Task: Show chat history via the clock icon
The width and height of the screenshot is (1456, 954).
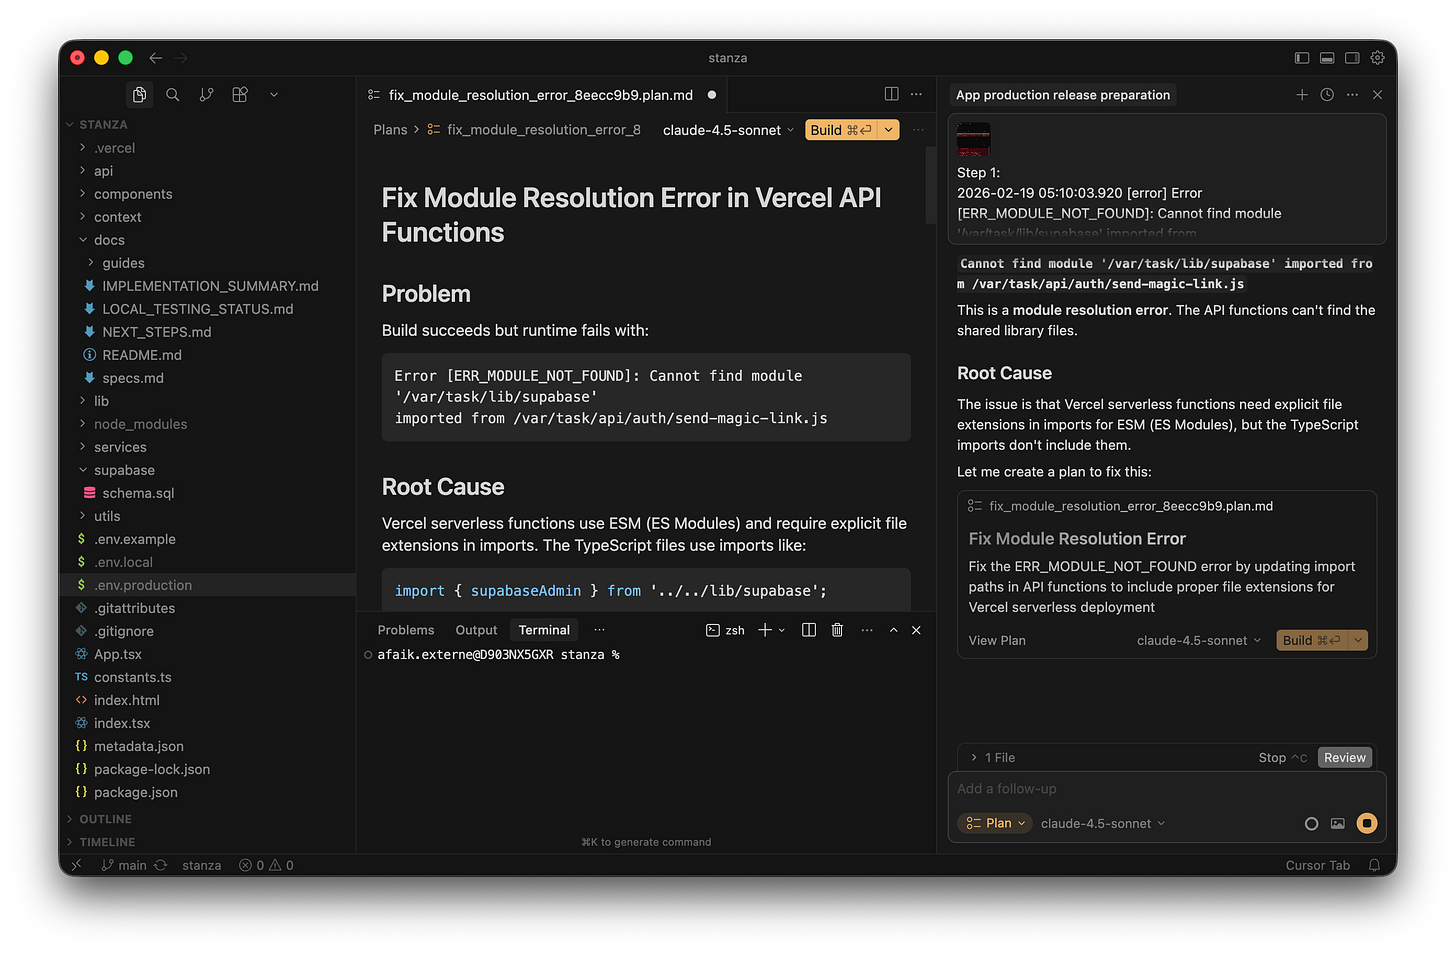Action: 1327,94
